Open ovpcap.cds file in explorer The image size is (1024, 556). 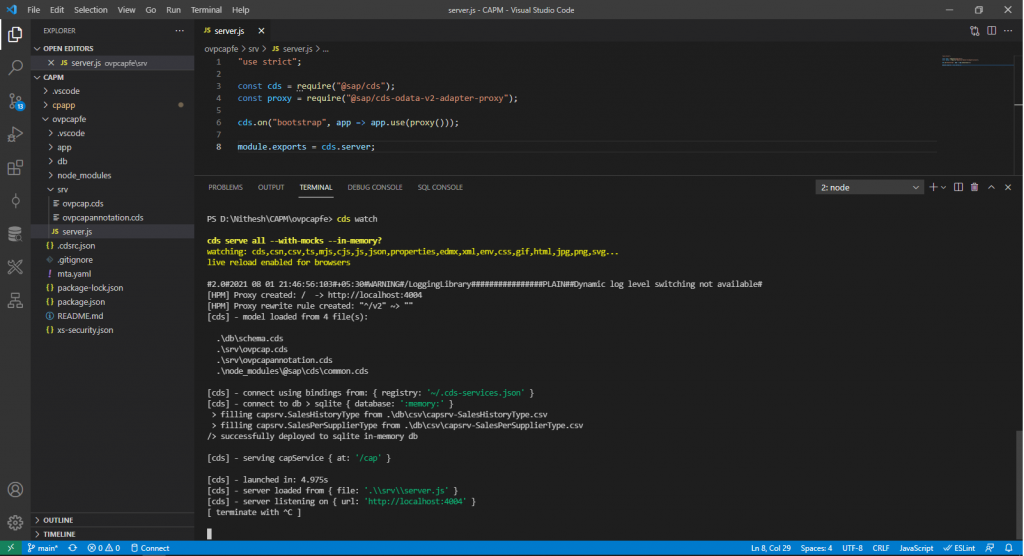click(x=112, y=204)
